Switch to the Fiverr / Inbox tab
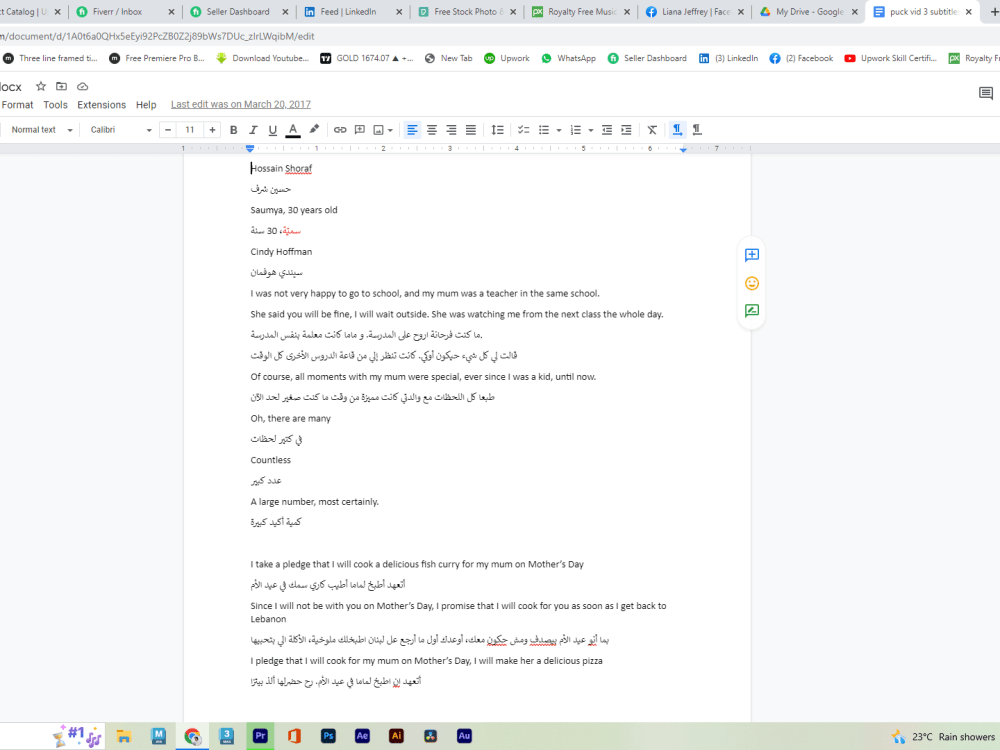Viewport: 1000px width, 750px height. click(x=124, y=11)
